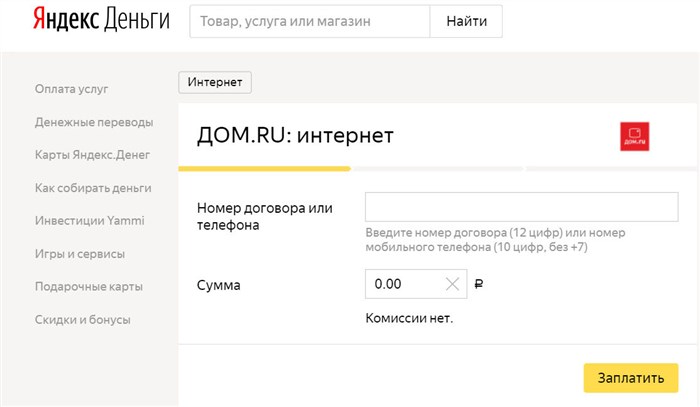This screenshot has width=700, height=407.
Task: Open the Интернет category tag
Action: 215,82
